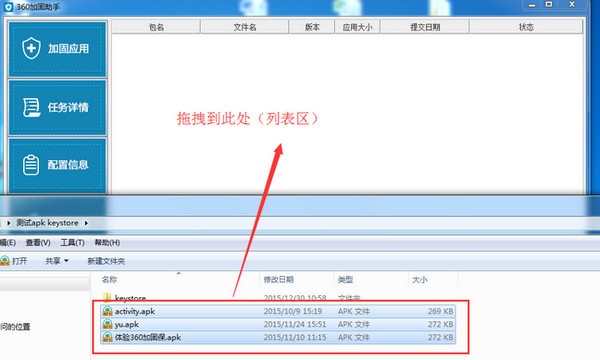Sort files by 大小 column
Image resolution: width=600 pixels, height=360 pixels.
tap(419, 280)
